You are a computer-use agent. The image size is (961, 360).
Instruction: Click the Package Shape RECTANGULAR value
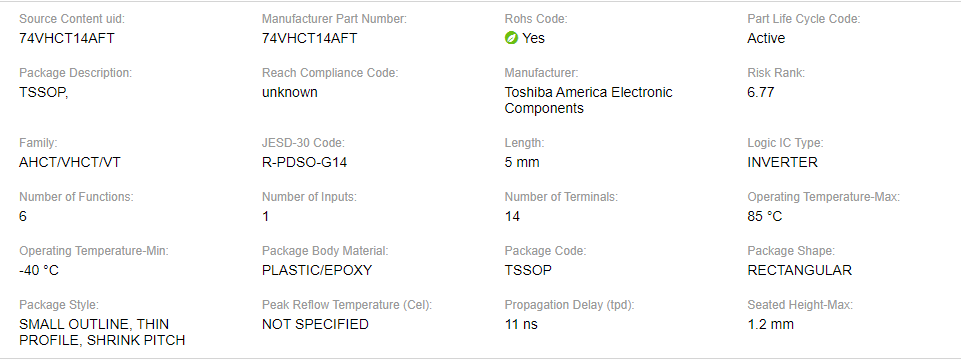pyautogui.click(x=799, y=270)
